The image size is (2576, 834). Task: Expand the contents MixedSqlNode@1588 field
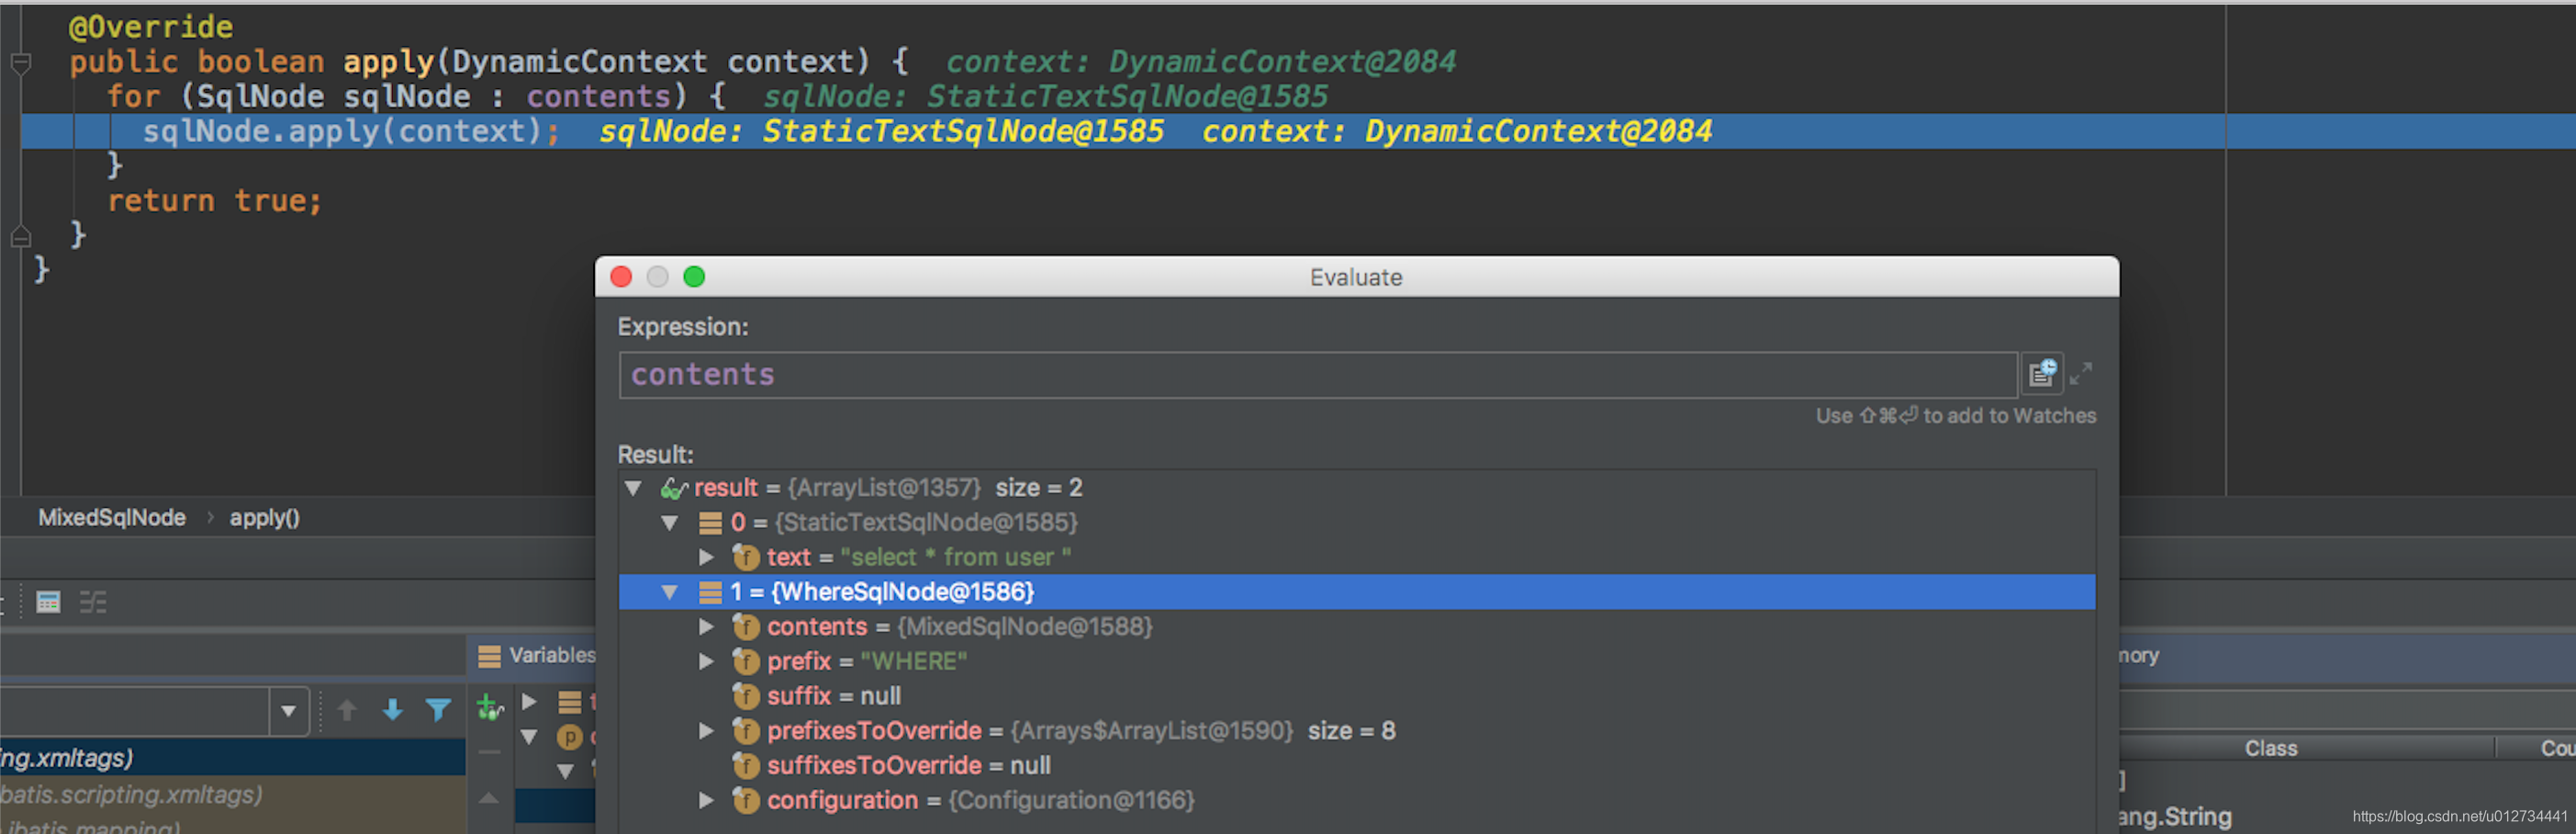(x=707, y=627)
